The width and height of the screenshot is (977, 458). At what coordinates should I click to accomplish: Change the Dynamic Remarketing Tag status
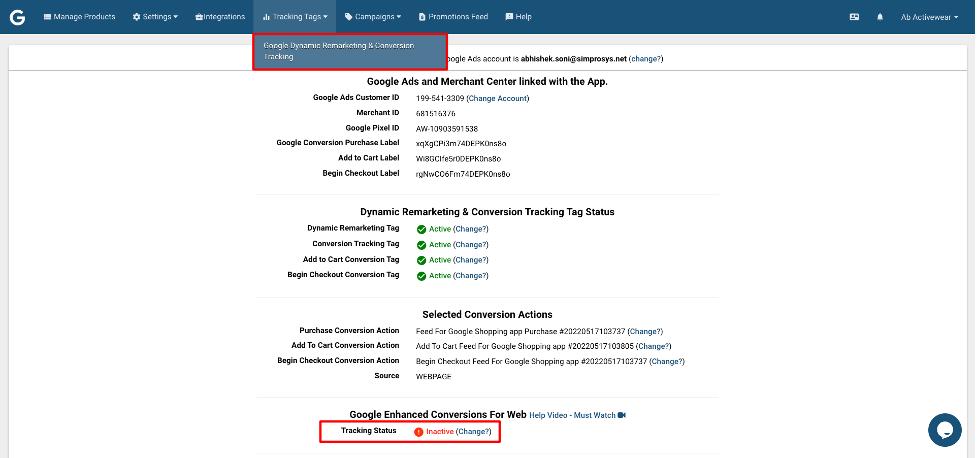point(470,229)
